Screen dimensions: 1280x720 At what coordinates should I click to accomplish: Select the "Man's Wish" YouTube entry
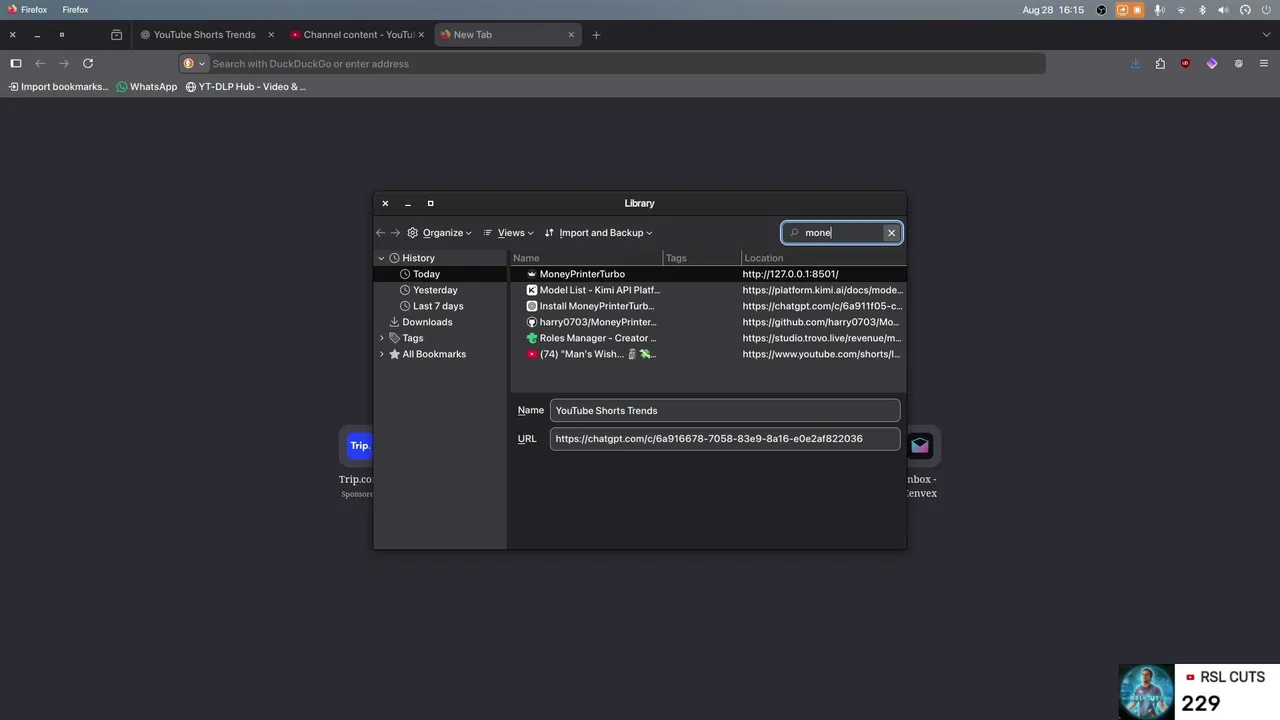coord(708,354)
